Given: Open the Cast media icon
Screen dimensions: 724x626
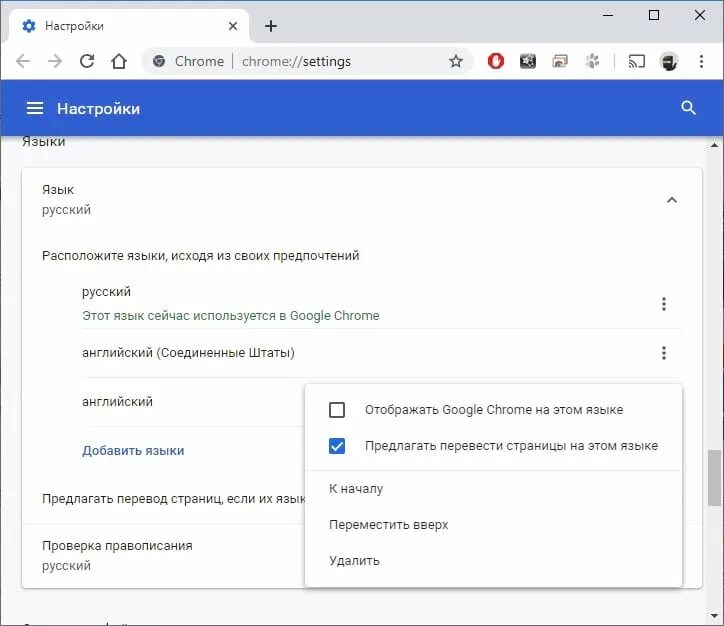Looking at the screenshot, I should (x=637, y=61).
